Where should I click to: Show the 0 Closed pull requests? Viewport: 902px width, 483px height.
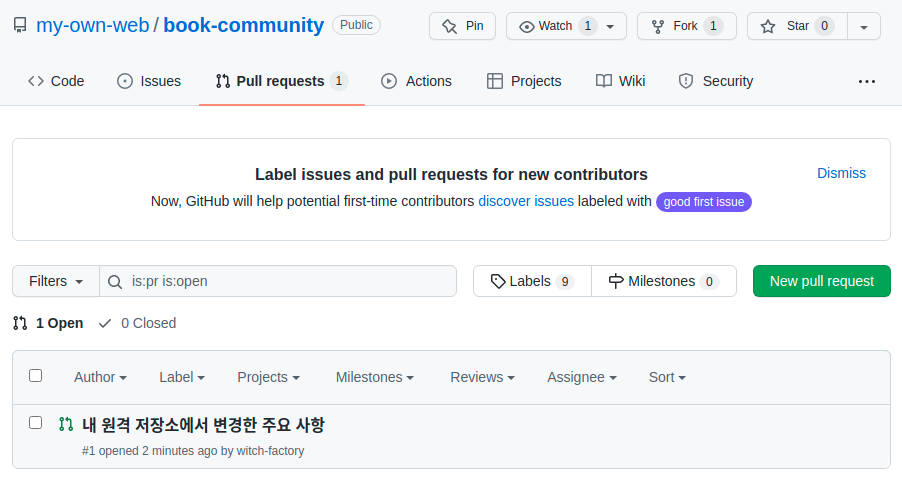click(137, 323)
